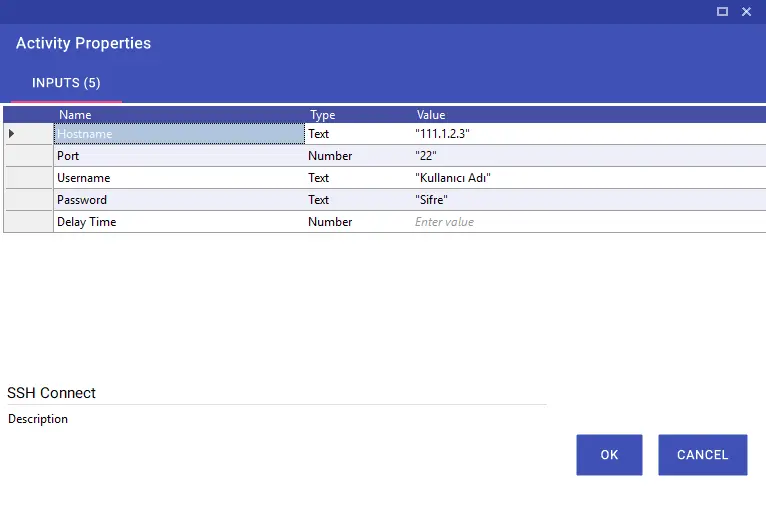The image size is (766, 530).
Task: Close the Activity Properties dialog
Action: [746, 11]
